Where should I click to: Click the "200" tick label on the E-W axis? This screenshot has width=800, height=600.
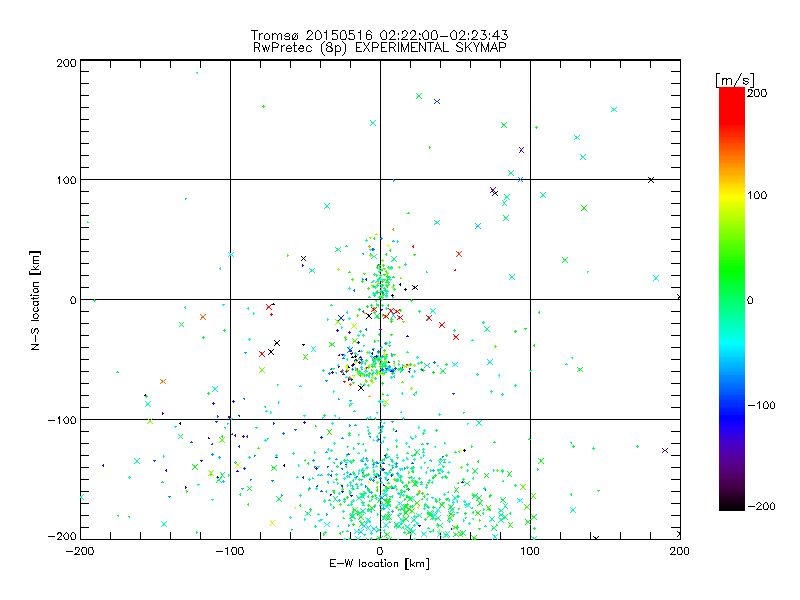pos(680,551)
